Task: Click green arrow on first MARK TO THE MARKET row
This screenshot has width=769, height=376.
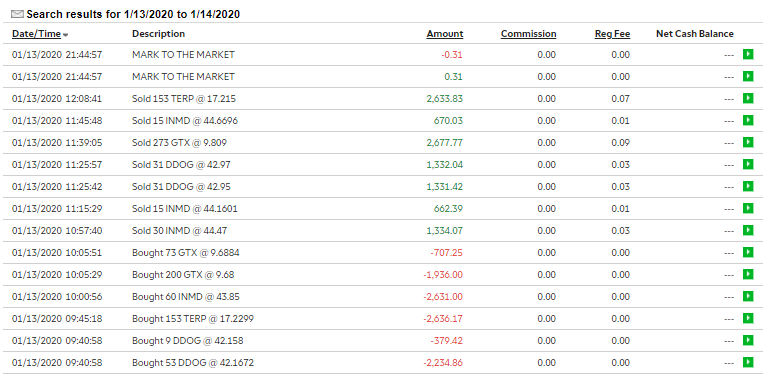Action: (x=748, y=54)
